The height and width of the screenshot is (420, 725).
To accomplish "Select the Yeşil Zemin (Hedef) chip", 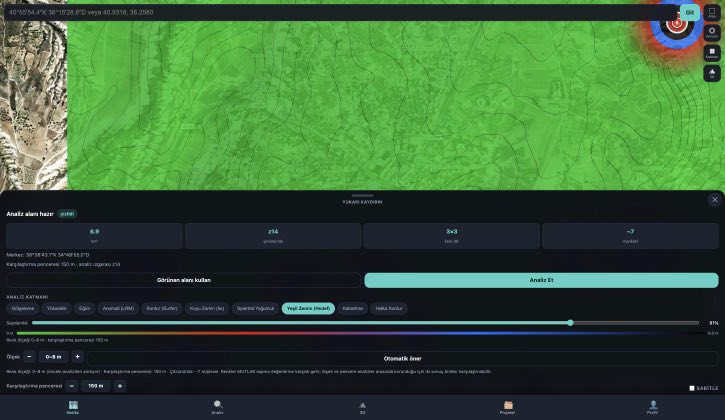I will [x=308, y=309].
